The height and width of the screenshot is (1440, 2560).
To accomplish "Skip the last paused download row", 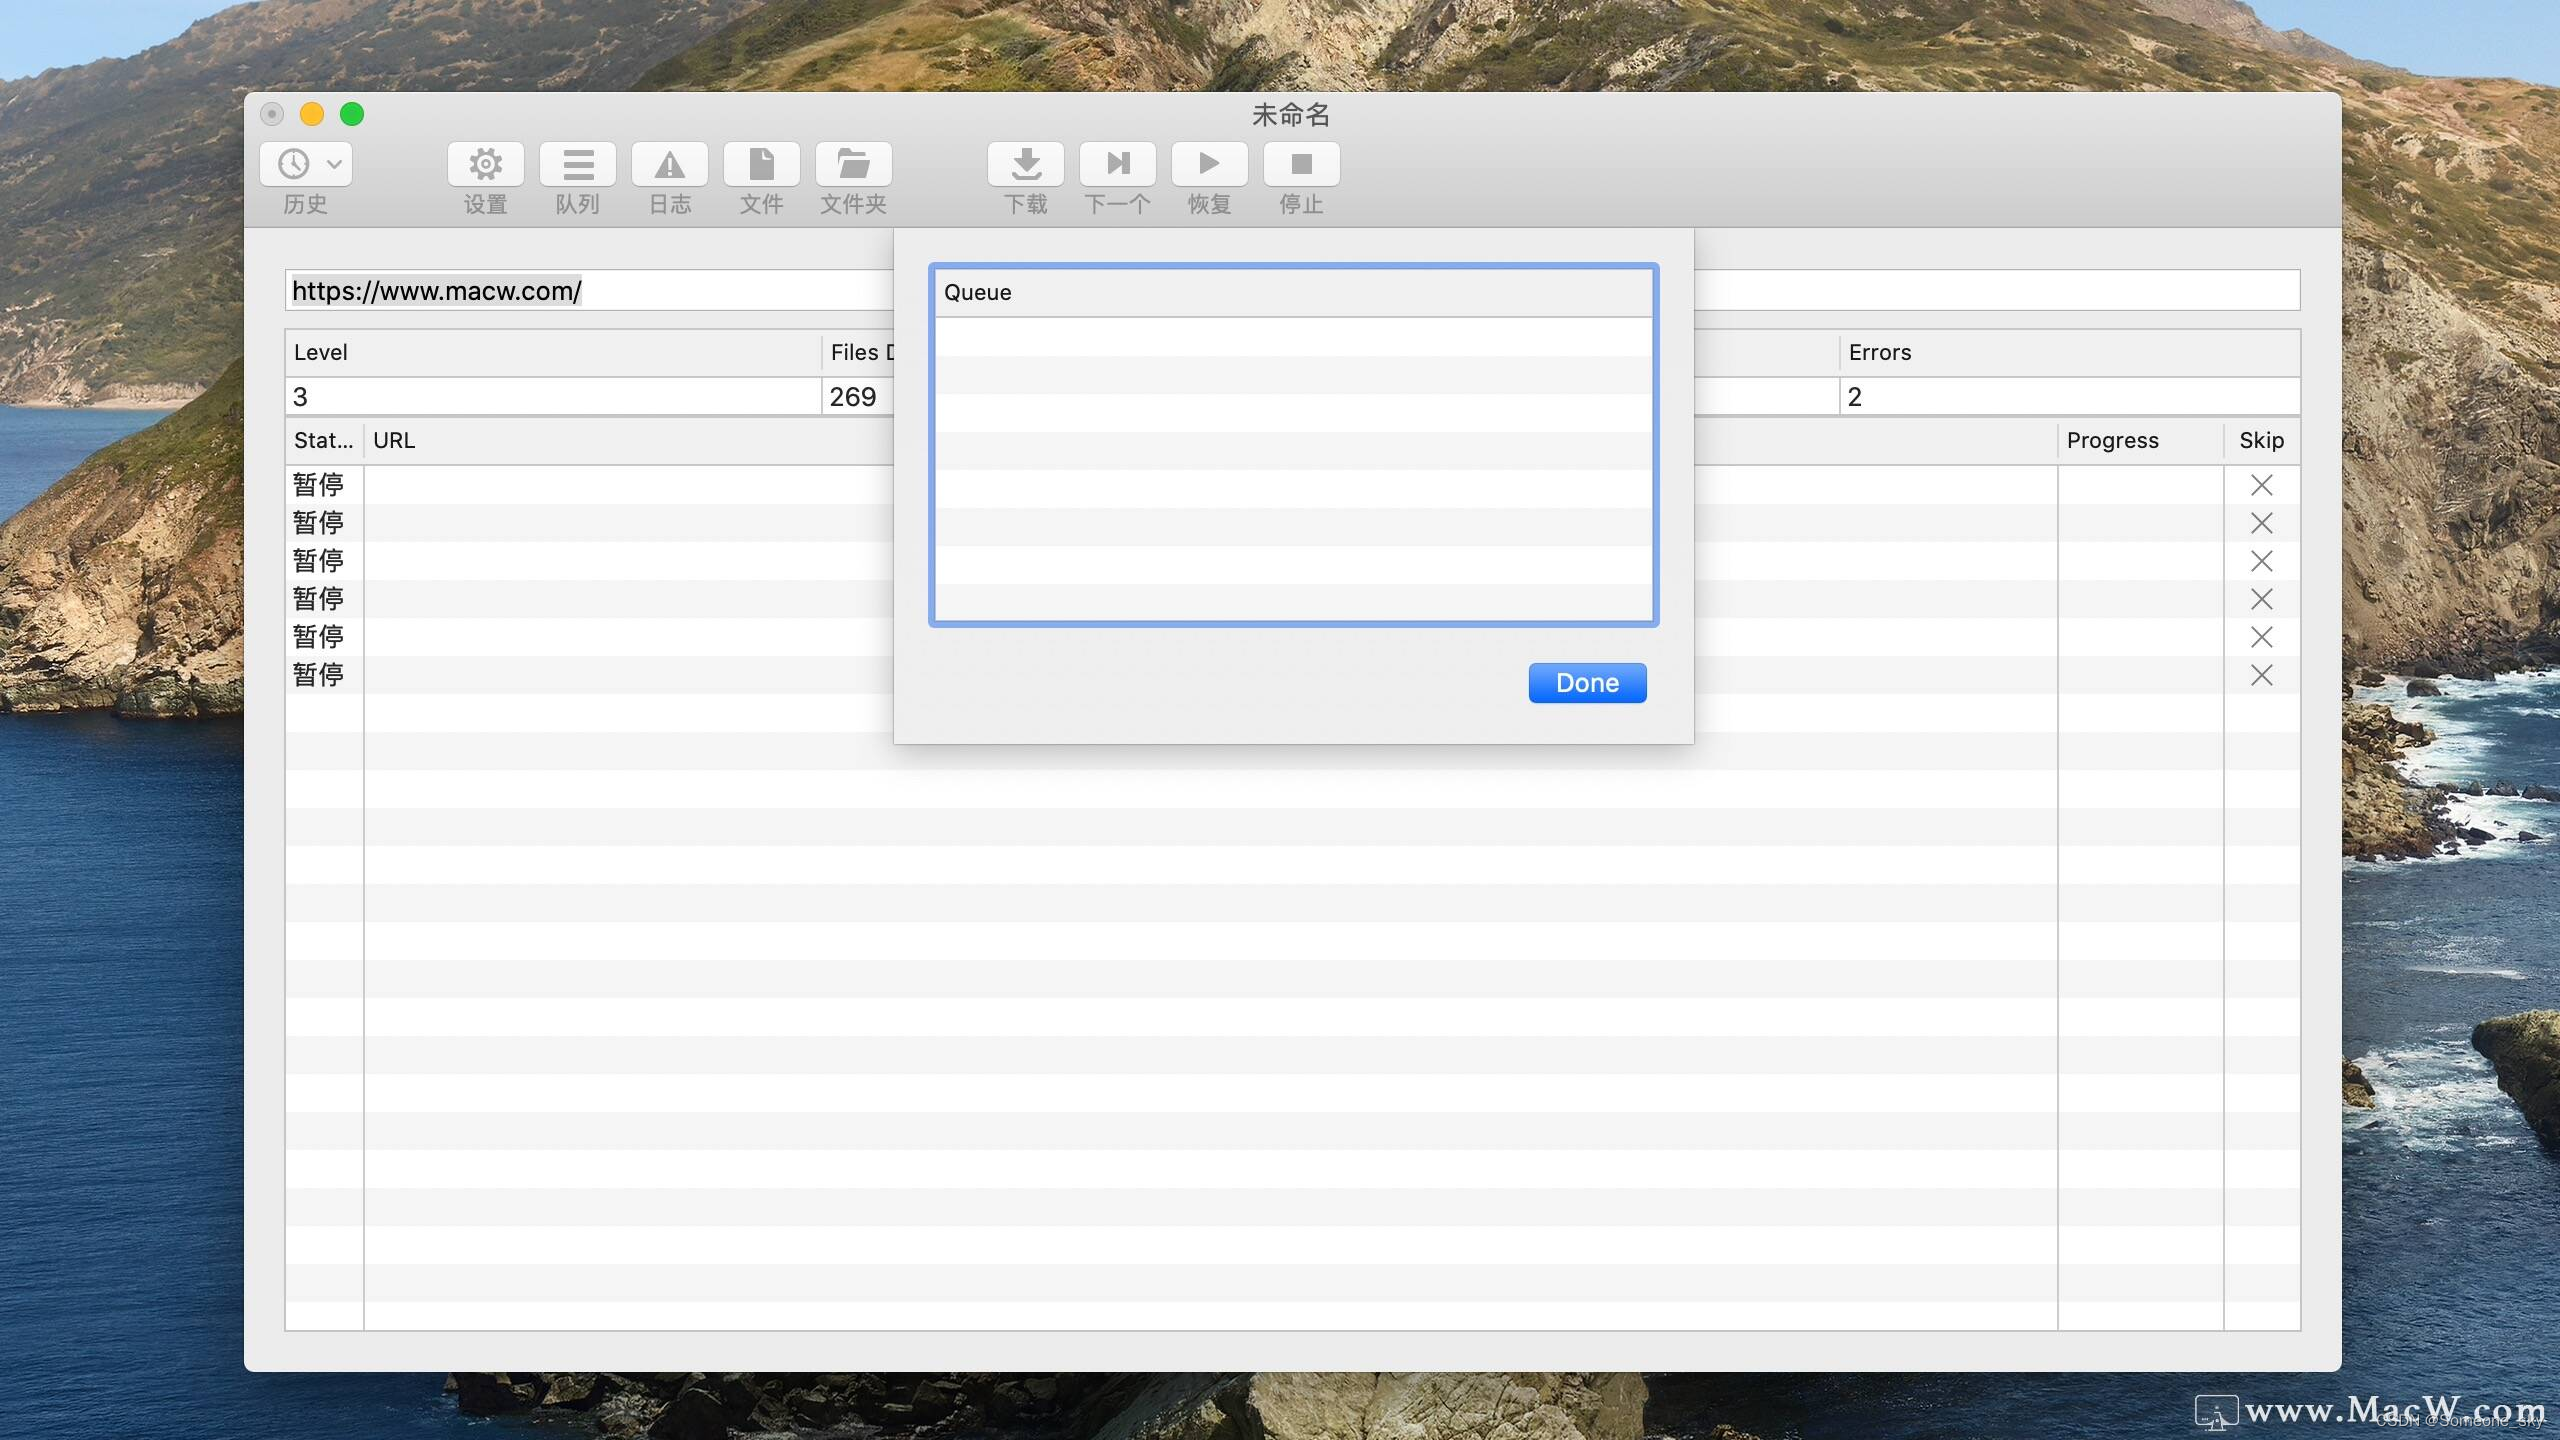I will (x=2261, y=675).
